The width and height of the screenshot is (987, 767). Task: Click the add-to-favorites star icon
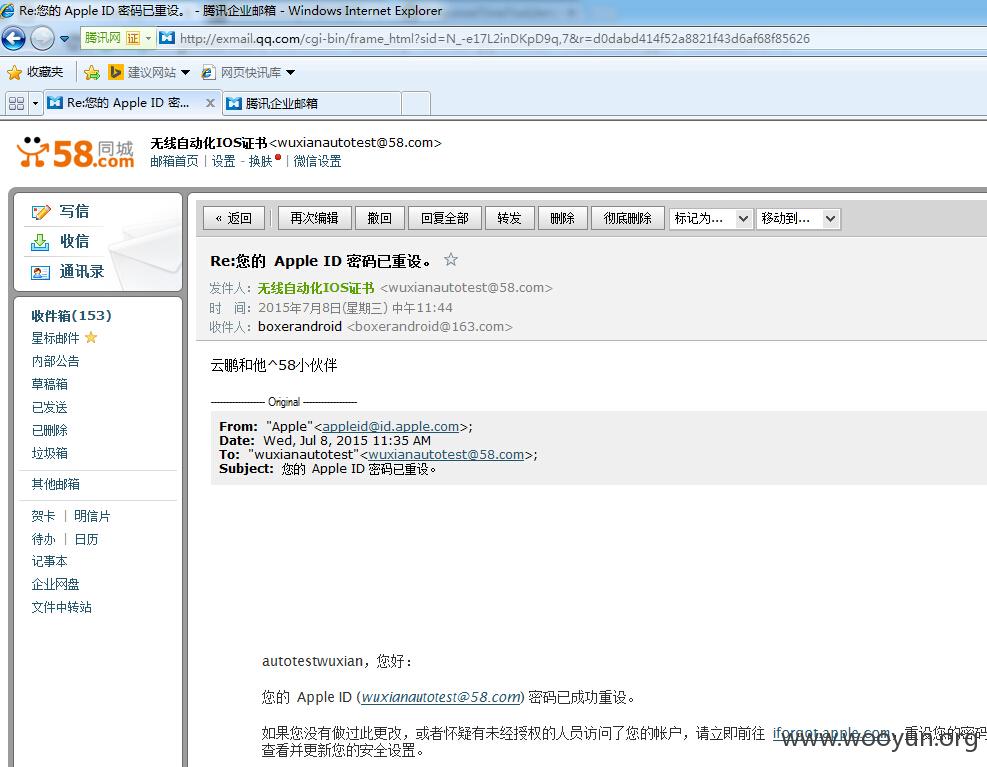point(92,72)
